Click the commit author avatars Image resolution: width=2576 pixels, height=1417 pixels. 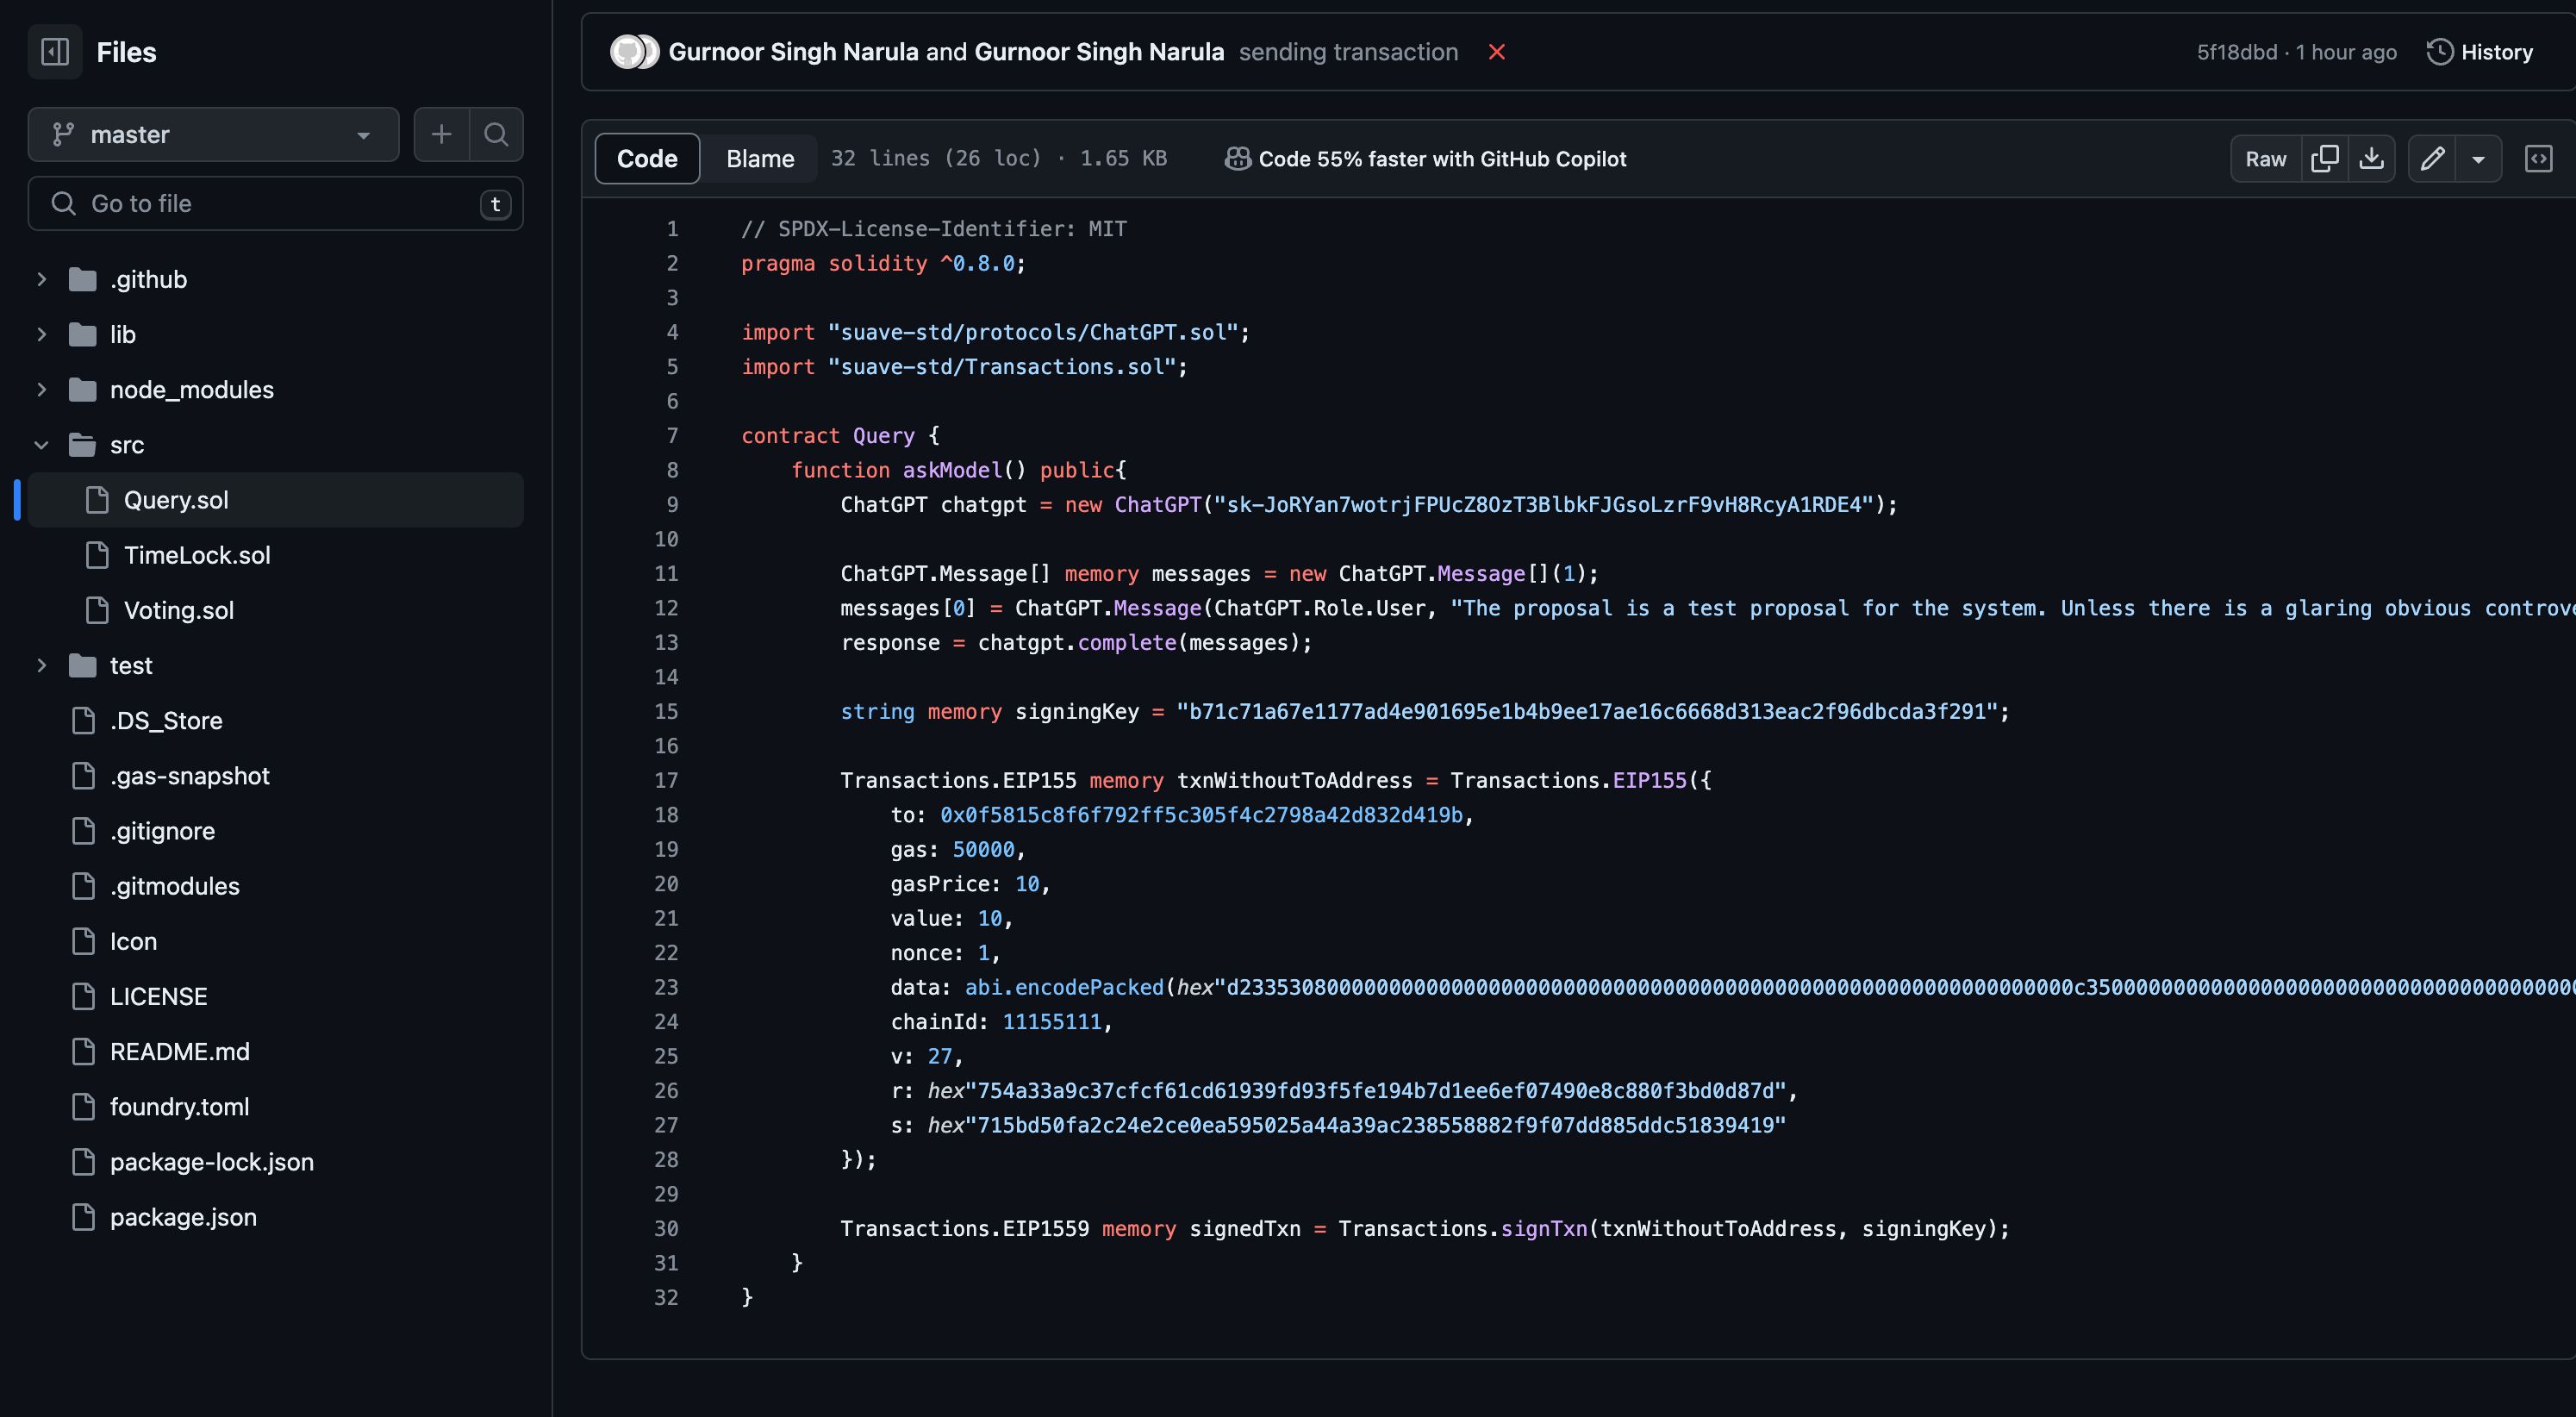click(x=634, y=52)
